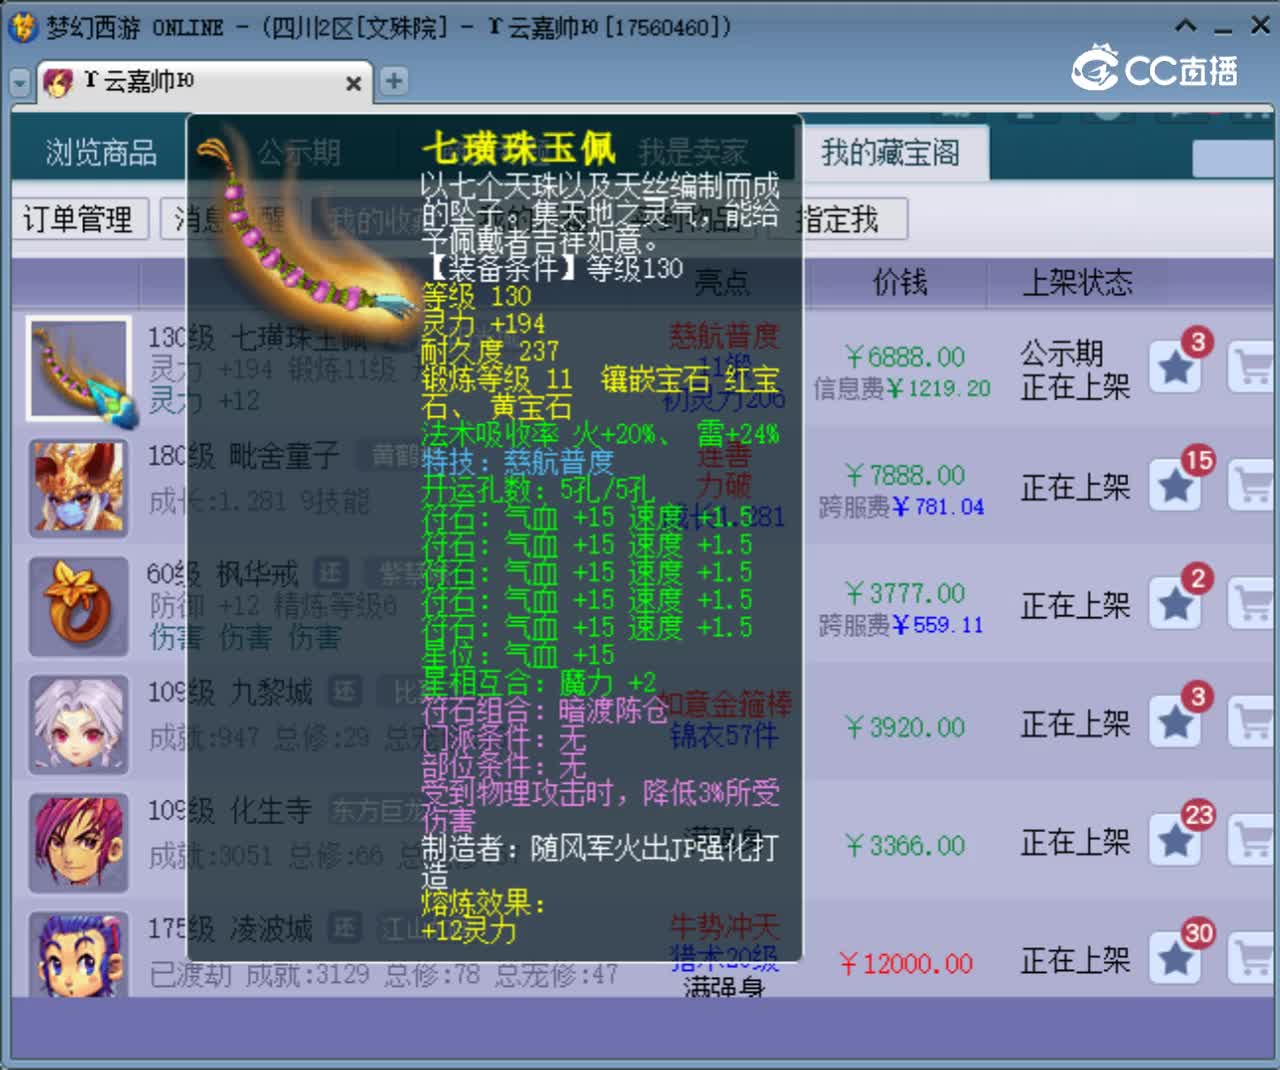
Task: Open the 九黎城 character avatar
Action: click(x=79, y=724)
